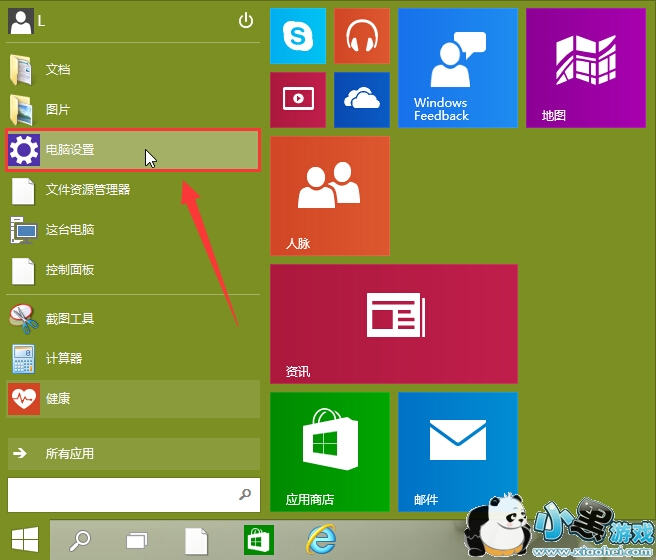656x560 pixels.
Task: Open taskbar search magnifier
Action: pos(80,540)
